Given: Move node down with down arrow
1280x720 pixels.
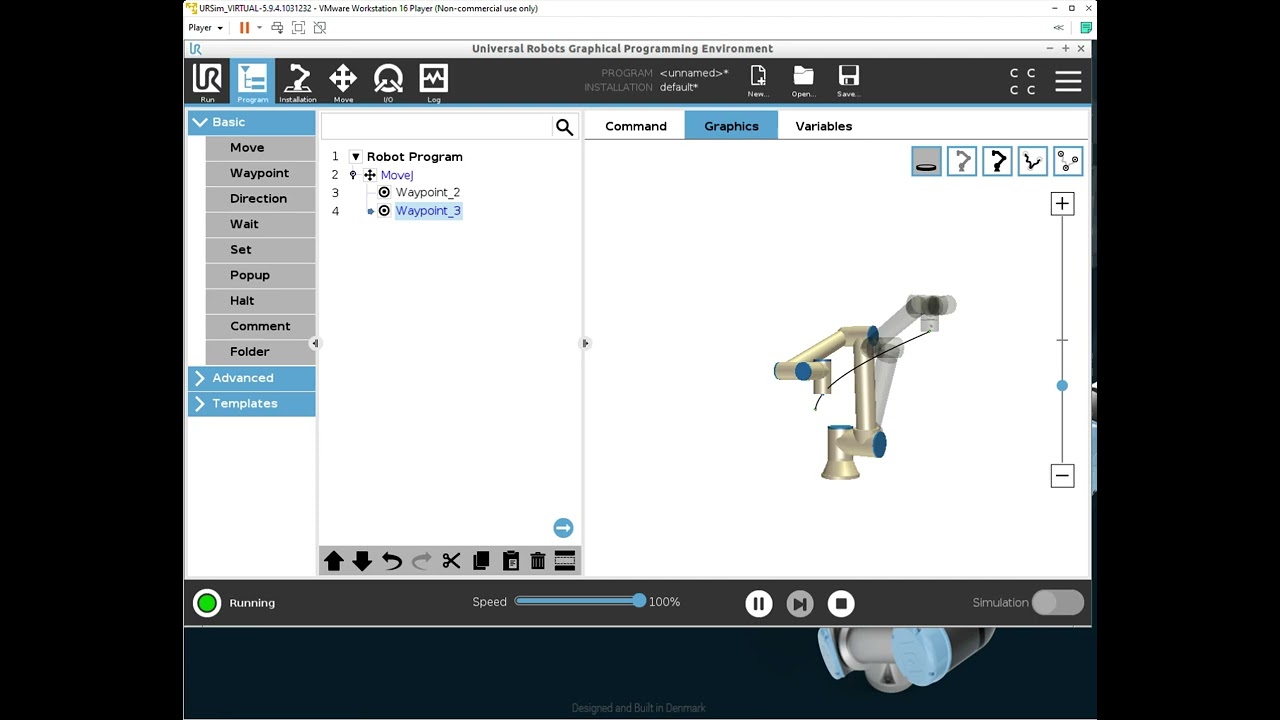Looking at the screenshot, I should (362, 561).
